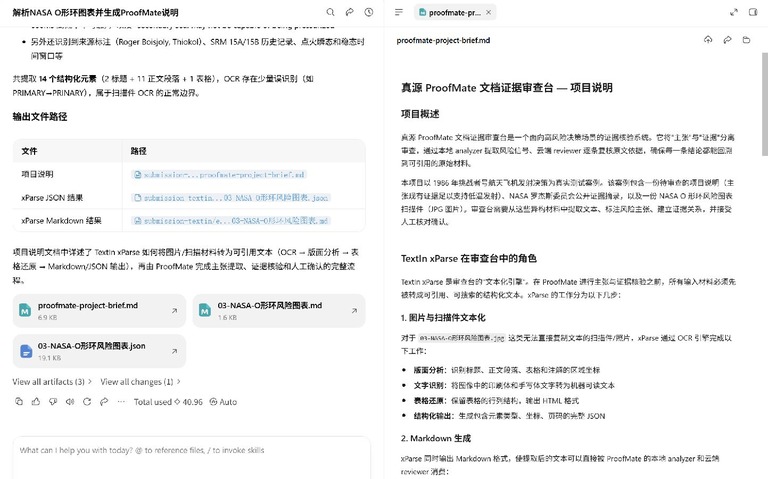This screenshot has height=479, width=768.
Task: Click the document title '真源 ProofMate 文档证据审查台 — 项目说明'
Action: point(507,88)
